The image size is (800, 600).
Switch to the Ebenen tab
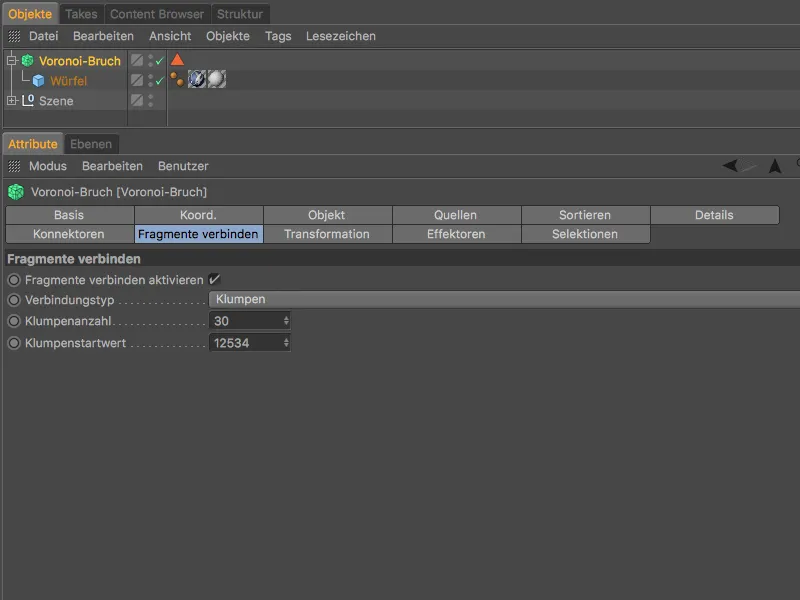[x=91, y=144]
